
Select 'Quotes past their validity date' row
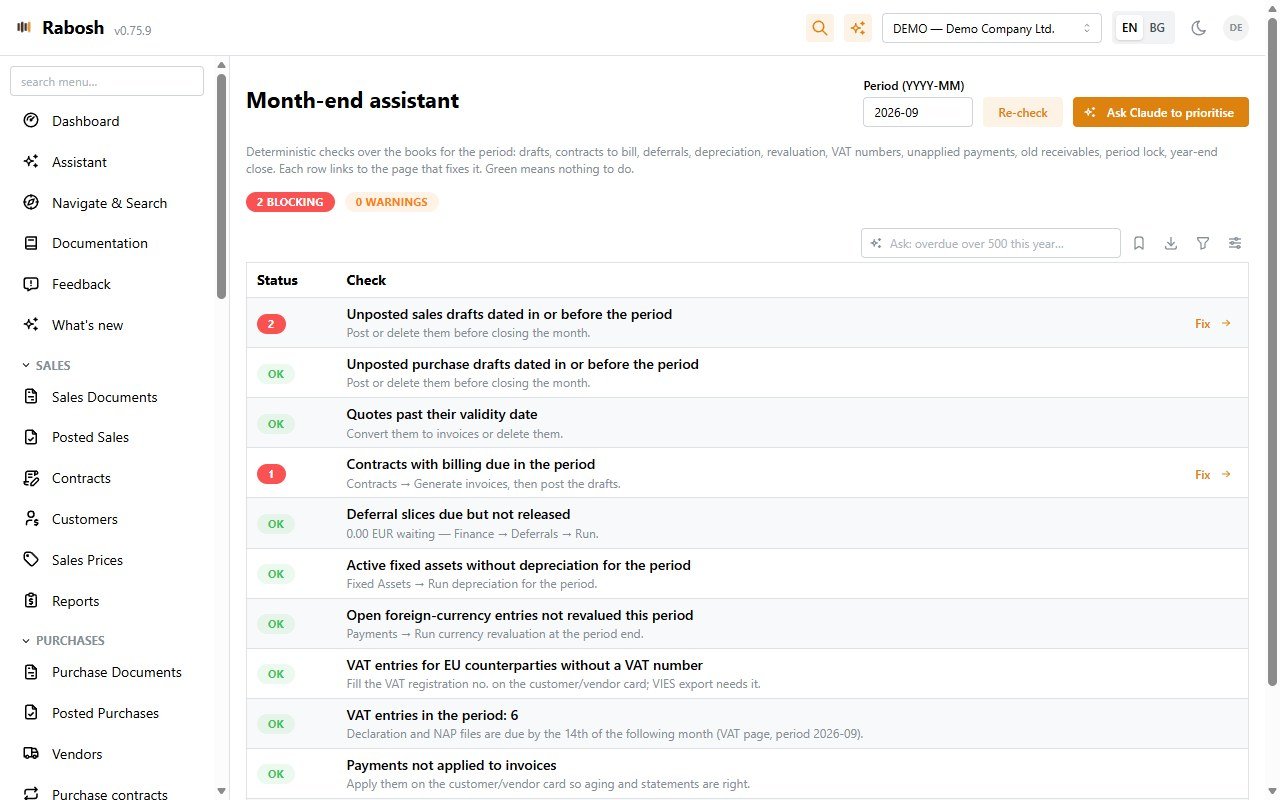(x=747, y=423)
